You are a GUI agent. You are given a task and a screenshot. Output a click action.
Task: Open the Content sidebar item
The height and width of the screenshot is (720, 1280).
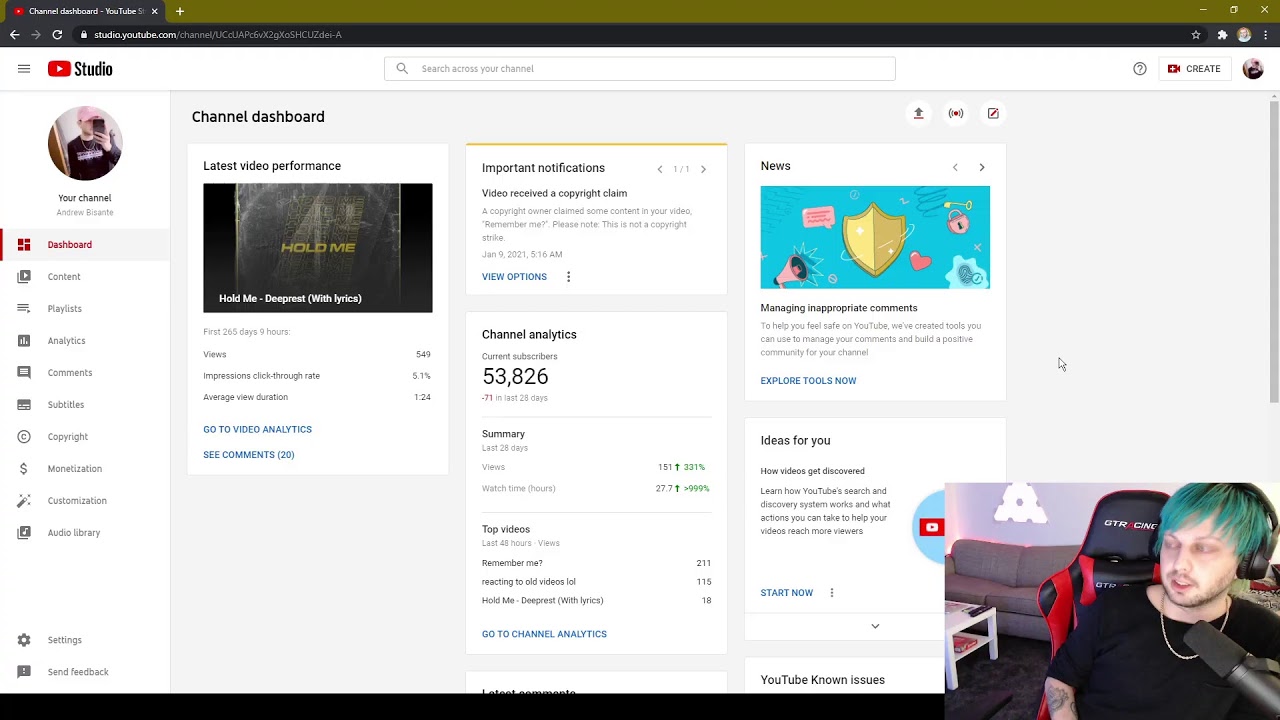click(x=85, y=277)
